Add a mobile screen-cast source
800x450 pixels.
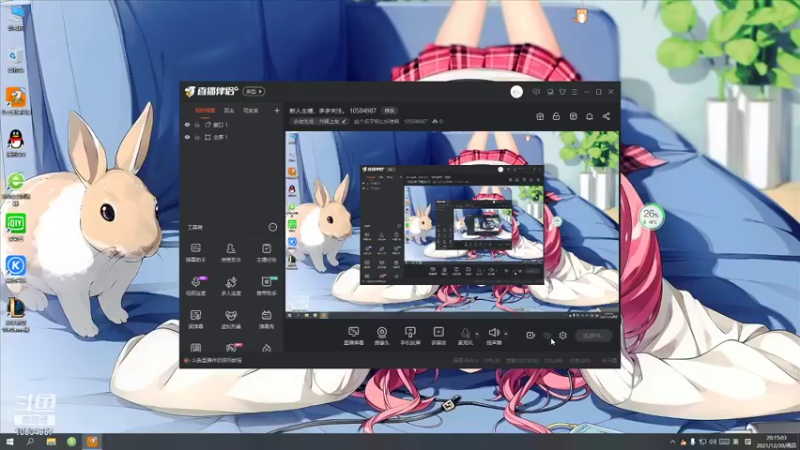[410, 336]
